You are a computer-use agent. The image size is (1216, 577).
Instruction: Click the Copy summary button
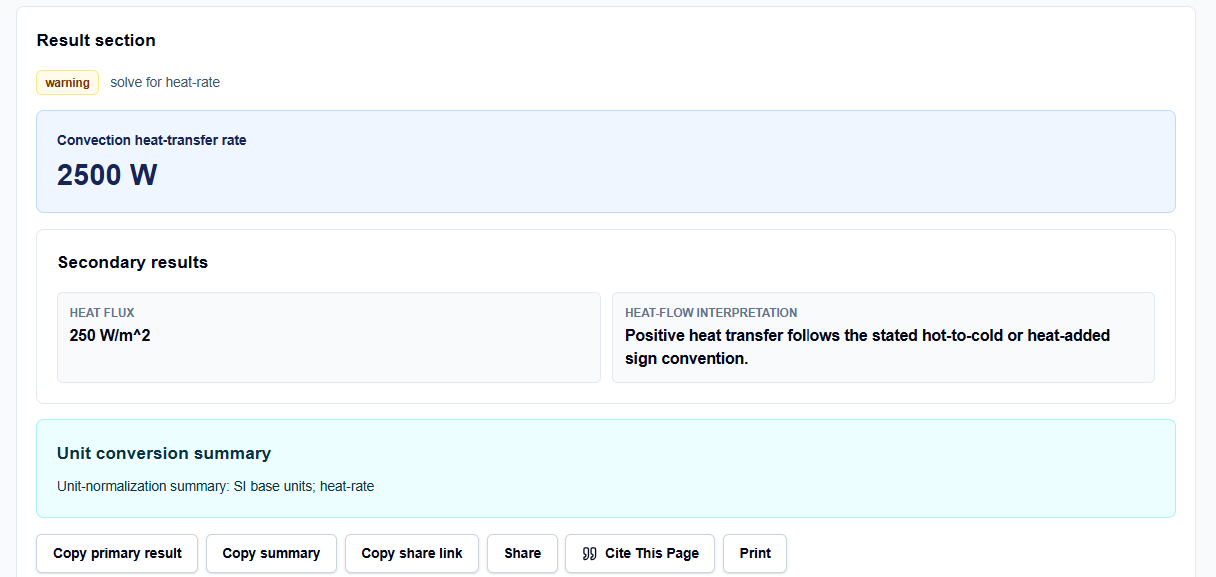pos(271,553)
